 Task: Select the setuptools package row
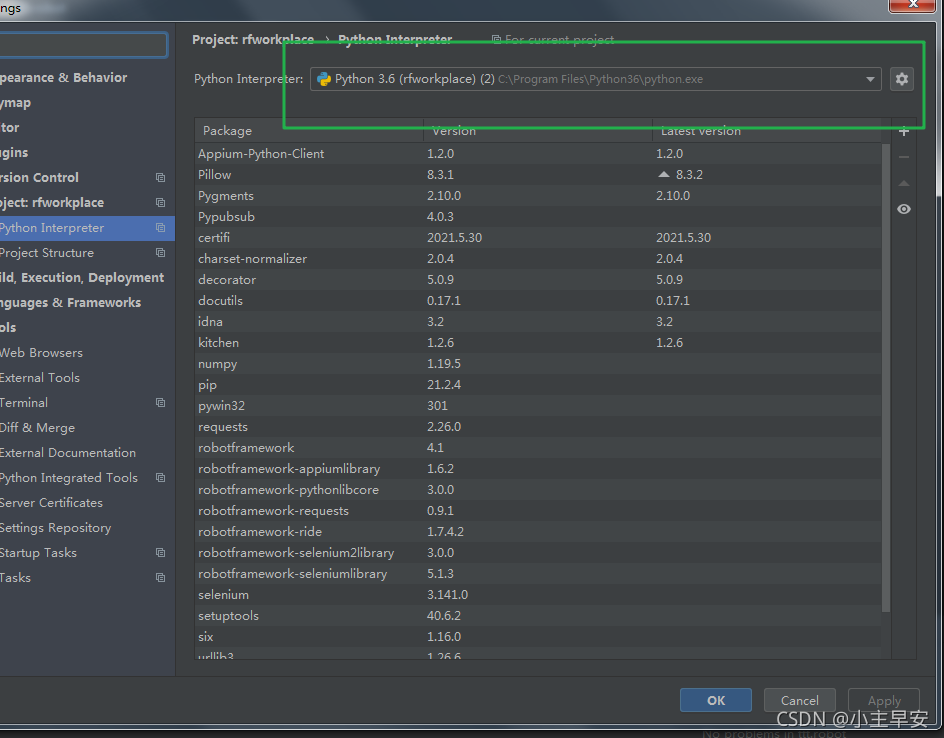(538, 616)
